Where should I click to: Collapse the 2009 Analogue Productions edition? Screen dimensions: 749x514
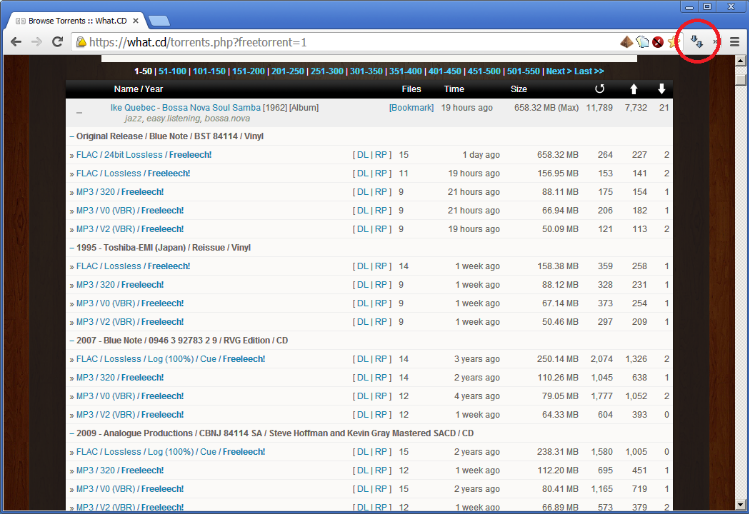pyautogui.click(x=72, y=433)
